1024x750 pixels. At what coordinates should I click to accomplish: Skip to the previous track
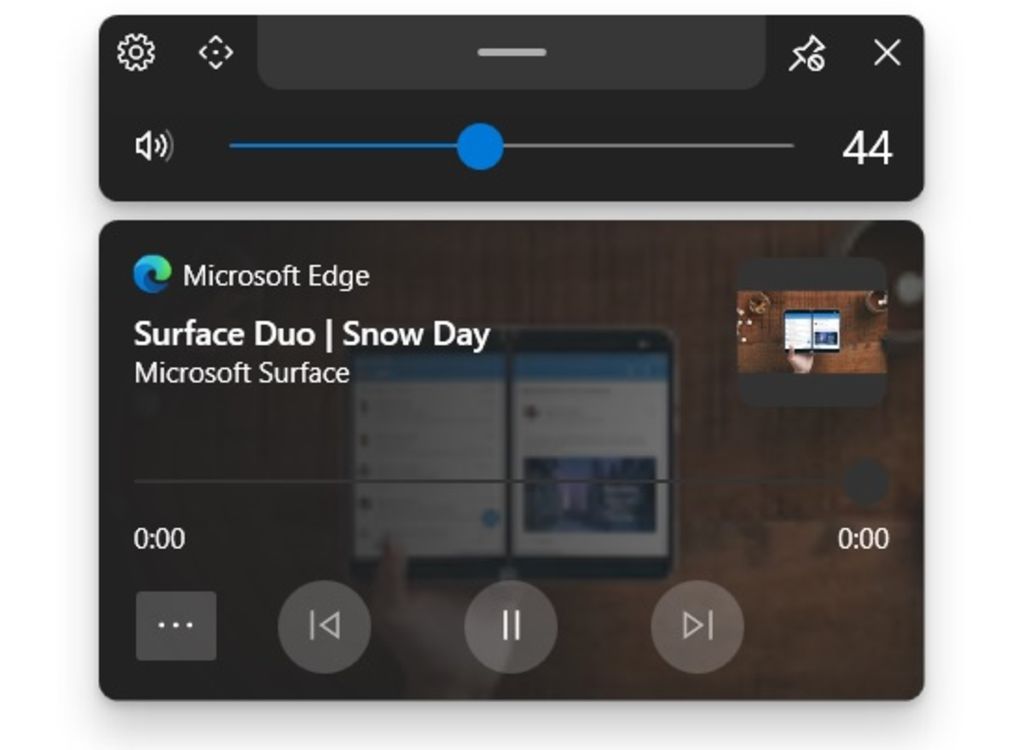pos(324,626)
